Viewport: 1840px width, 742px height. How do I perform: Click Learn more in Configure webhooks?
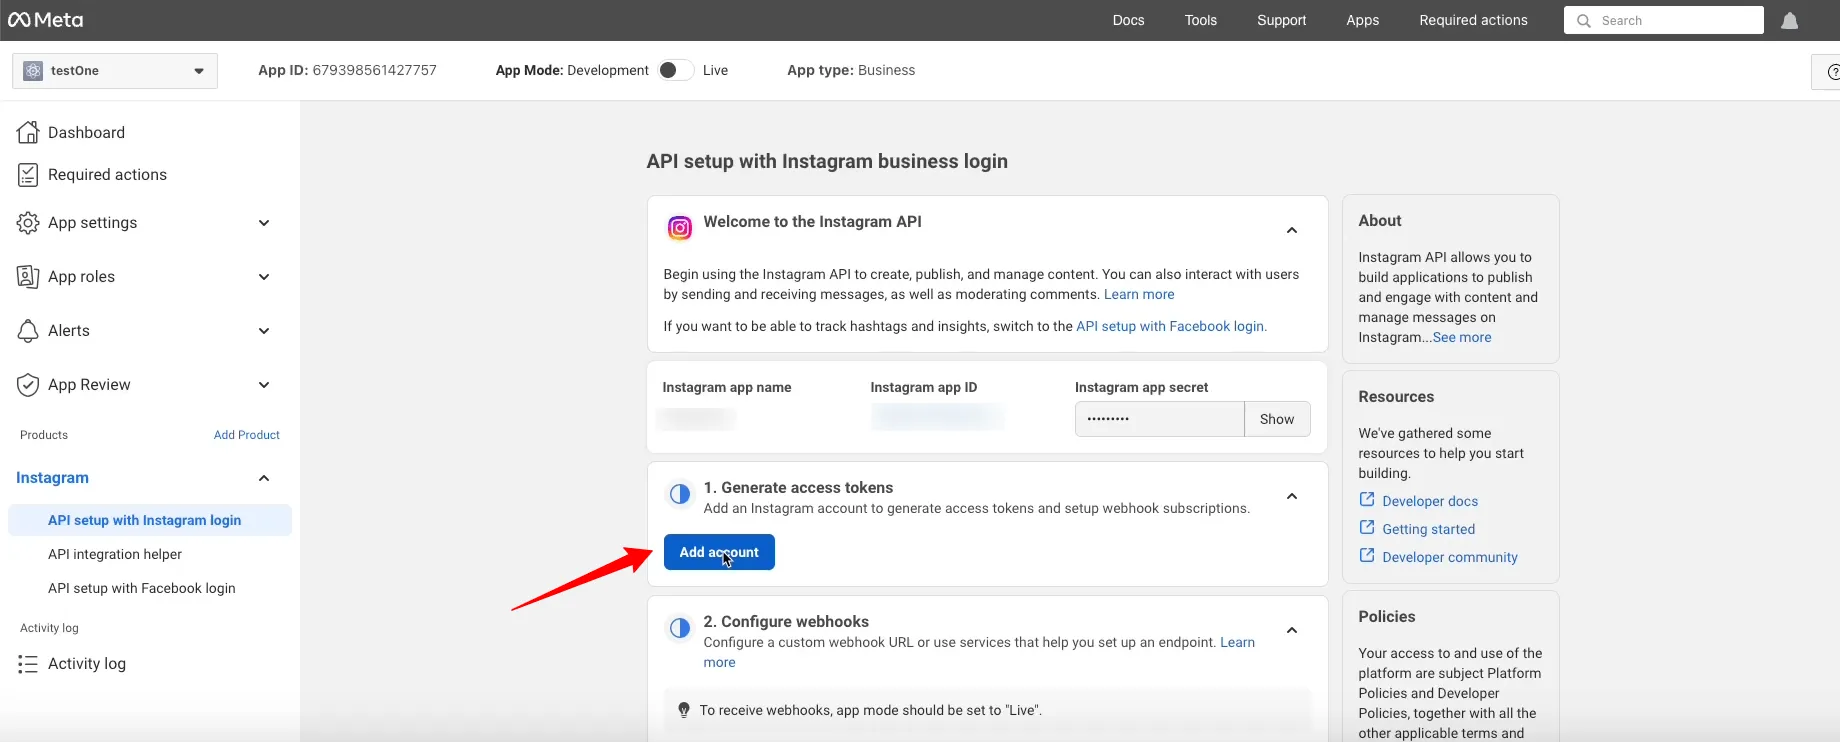point(1237,642)
